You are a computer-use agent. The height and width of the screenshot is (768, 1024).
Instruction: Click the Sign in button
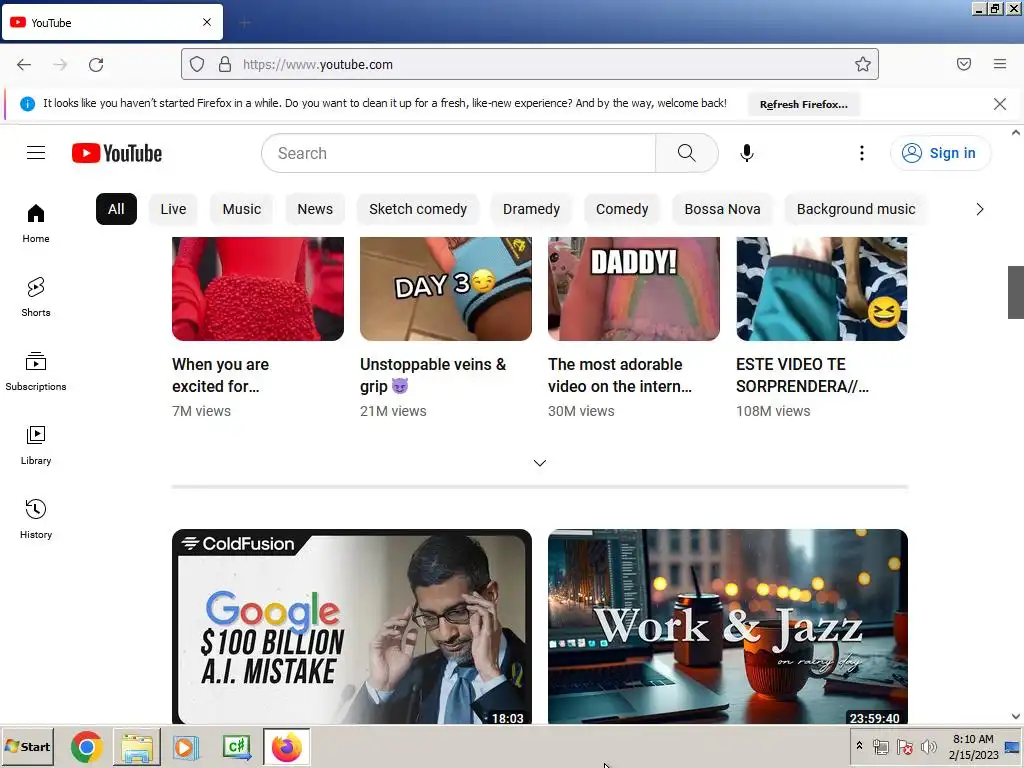pos(940,153)
